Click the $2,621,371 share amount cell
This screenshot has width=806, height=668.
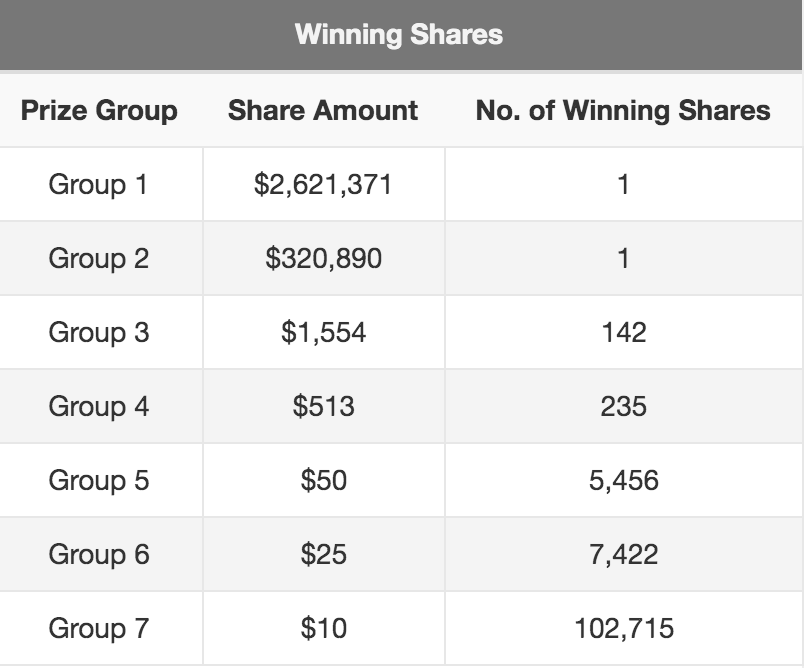pos(323,184)
